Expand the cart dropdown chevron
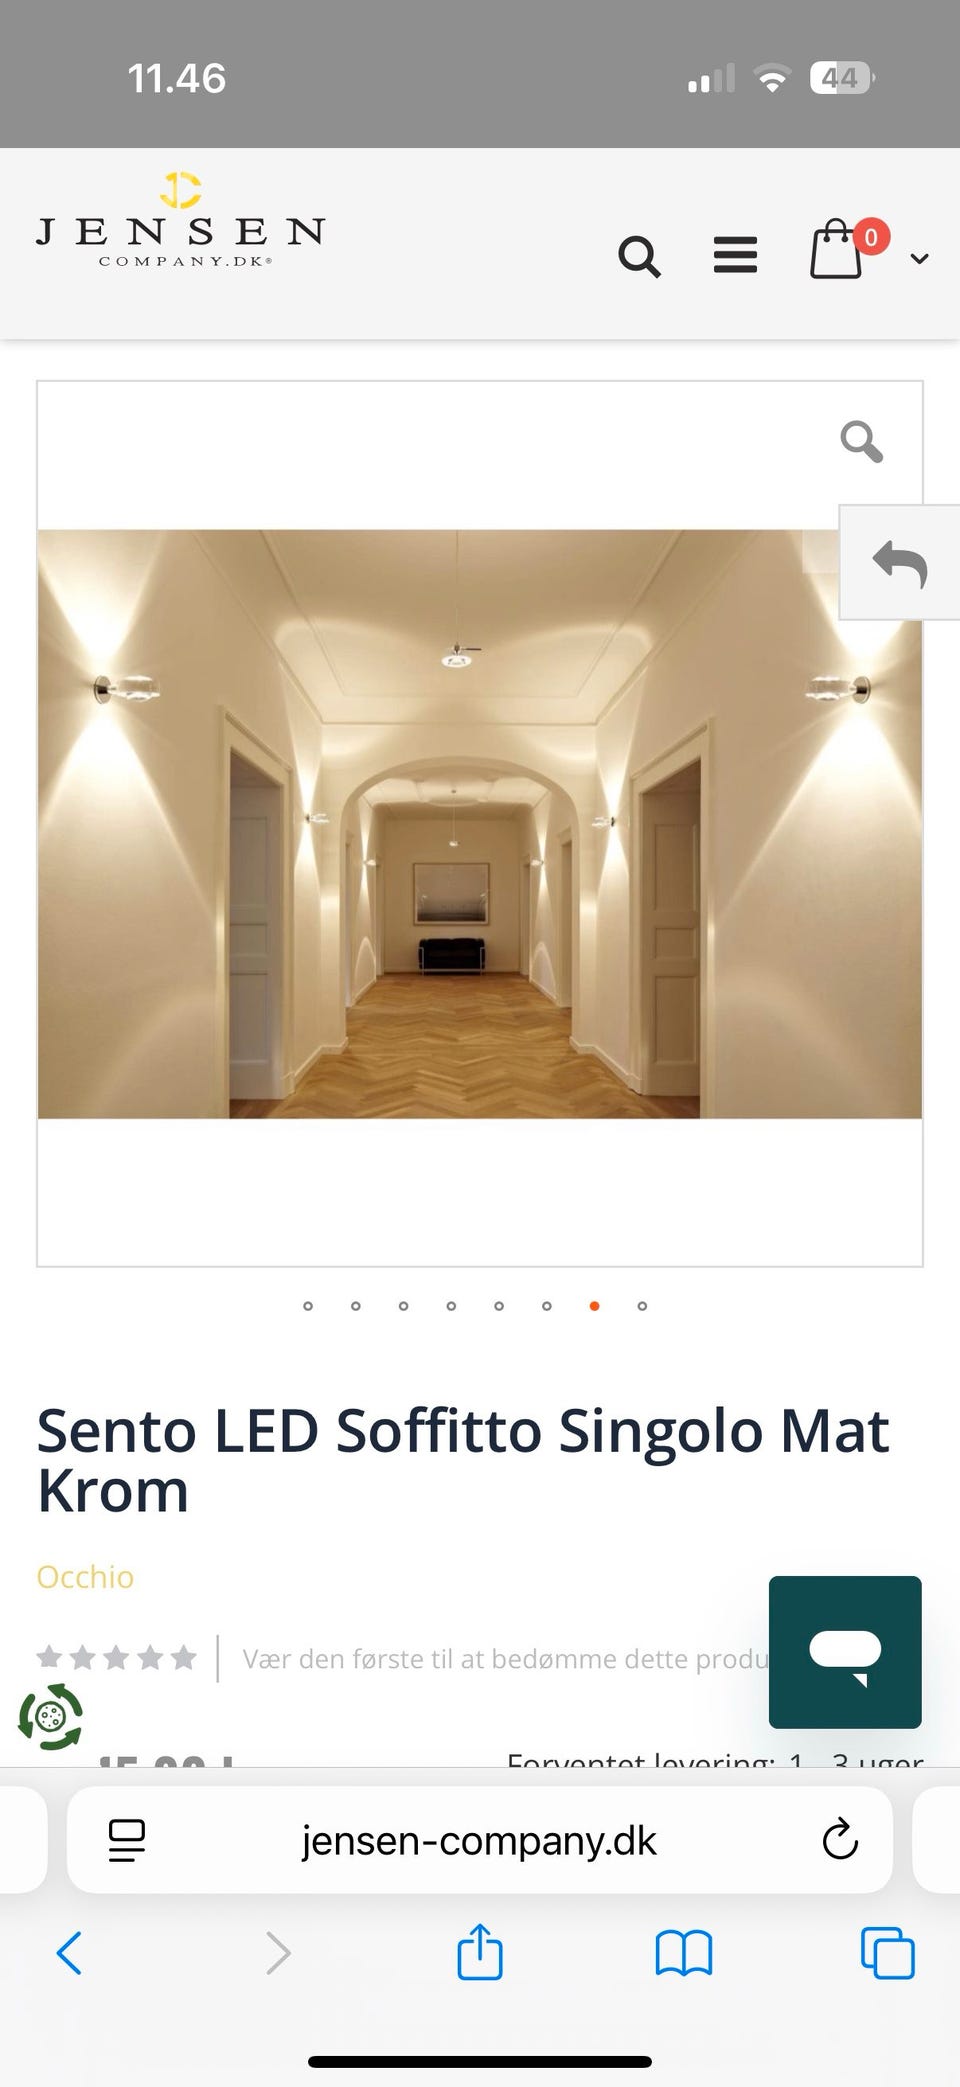The width and height of the screenshot is (960, 2087). tap(919, 259)
